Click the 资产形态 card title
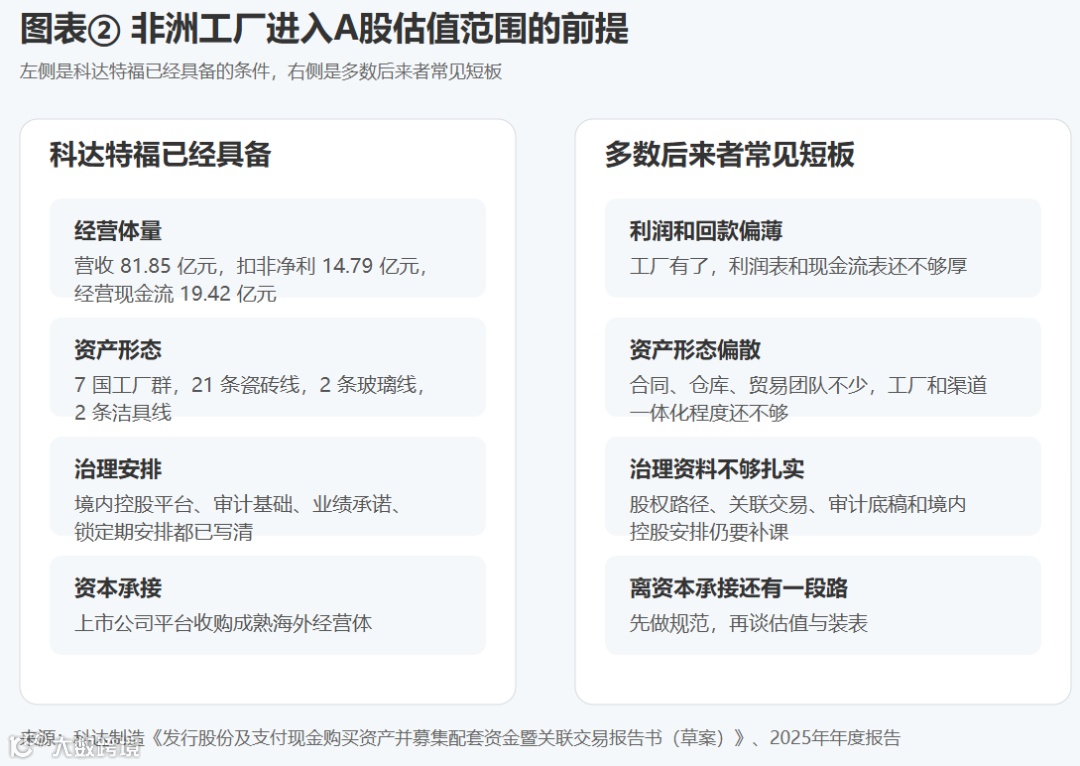 [x=118, y=350]
